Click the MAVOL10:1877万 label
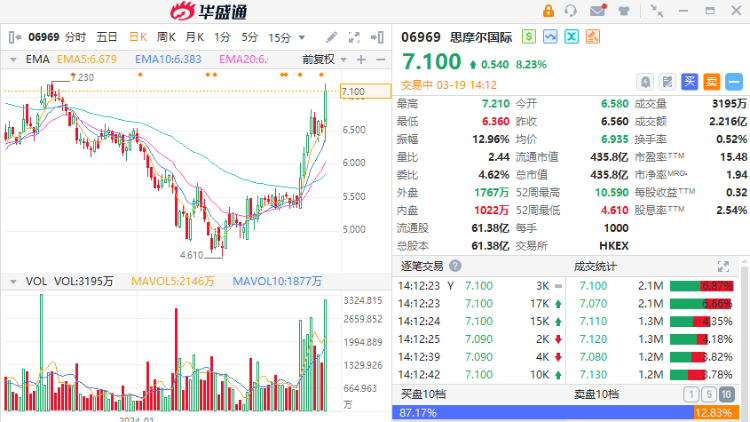The width and height of the screenshot is (750, 422). coord(277,281)
